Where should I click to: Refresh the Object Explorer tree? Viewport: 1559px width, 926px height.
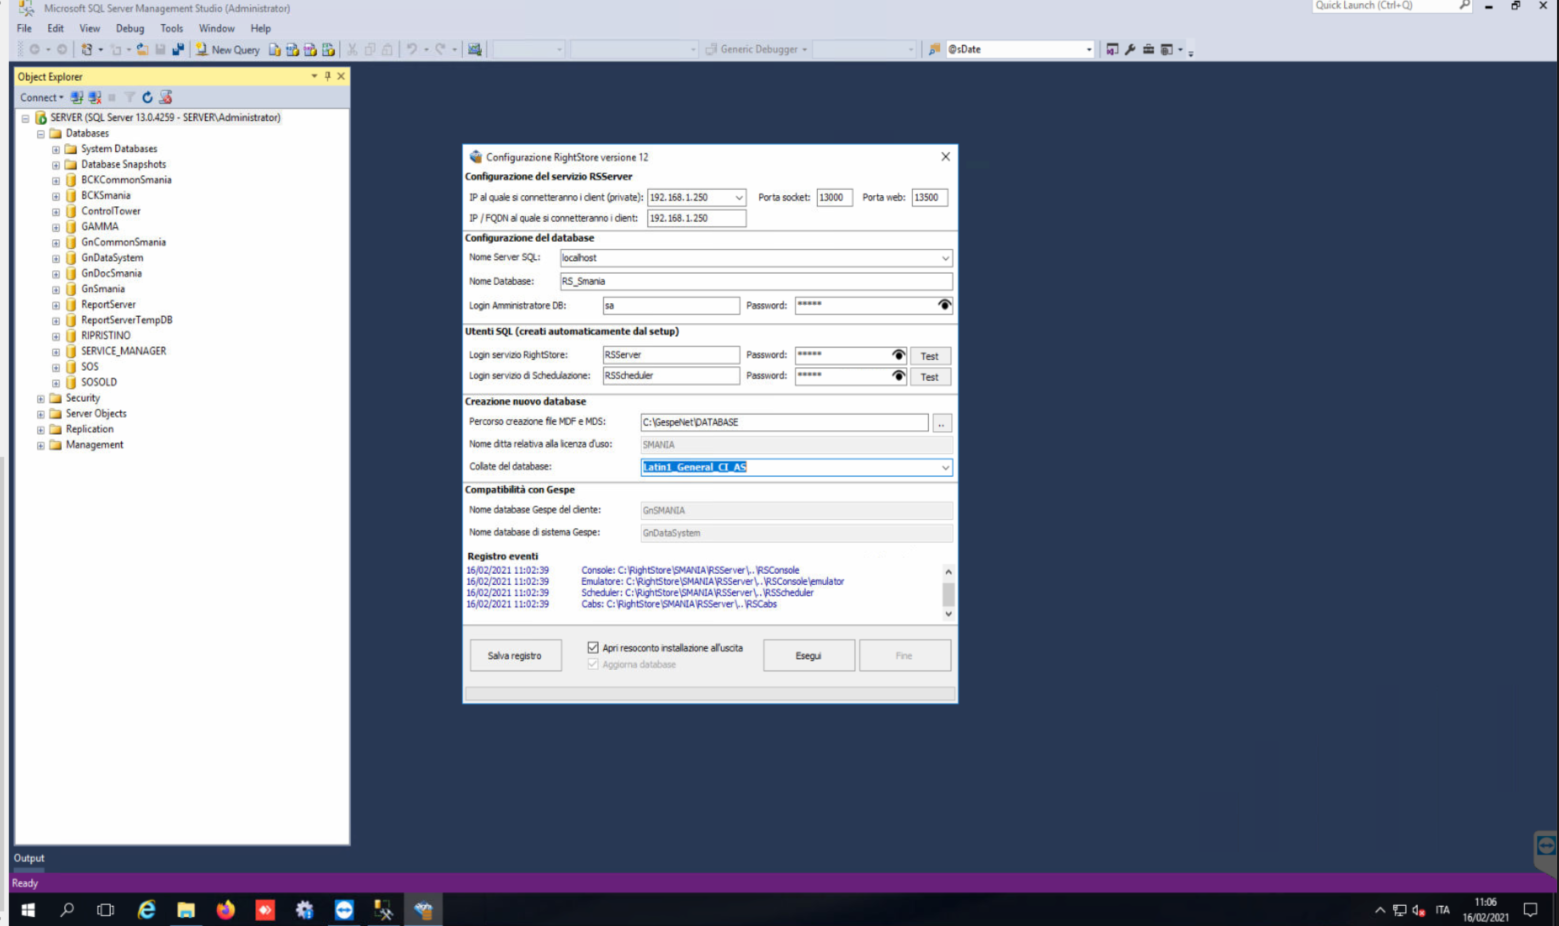click(x=147, y=97)
